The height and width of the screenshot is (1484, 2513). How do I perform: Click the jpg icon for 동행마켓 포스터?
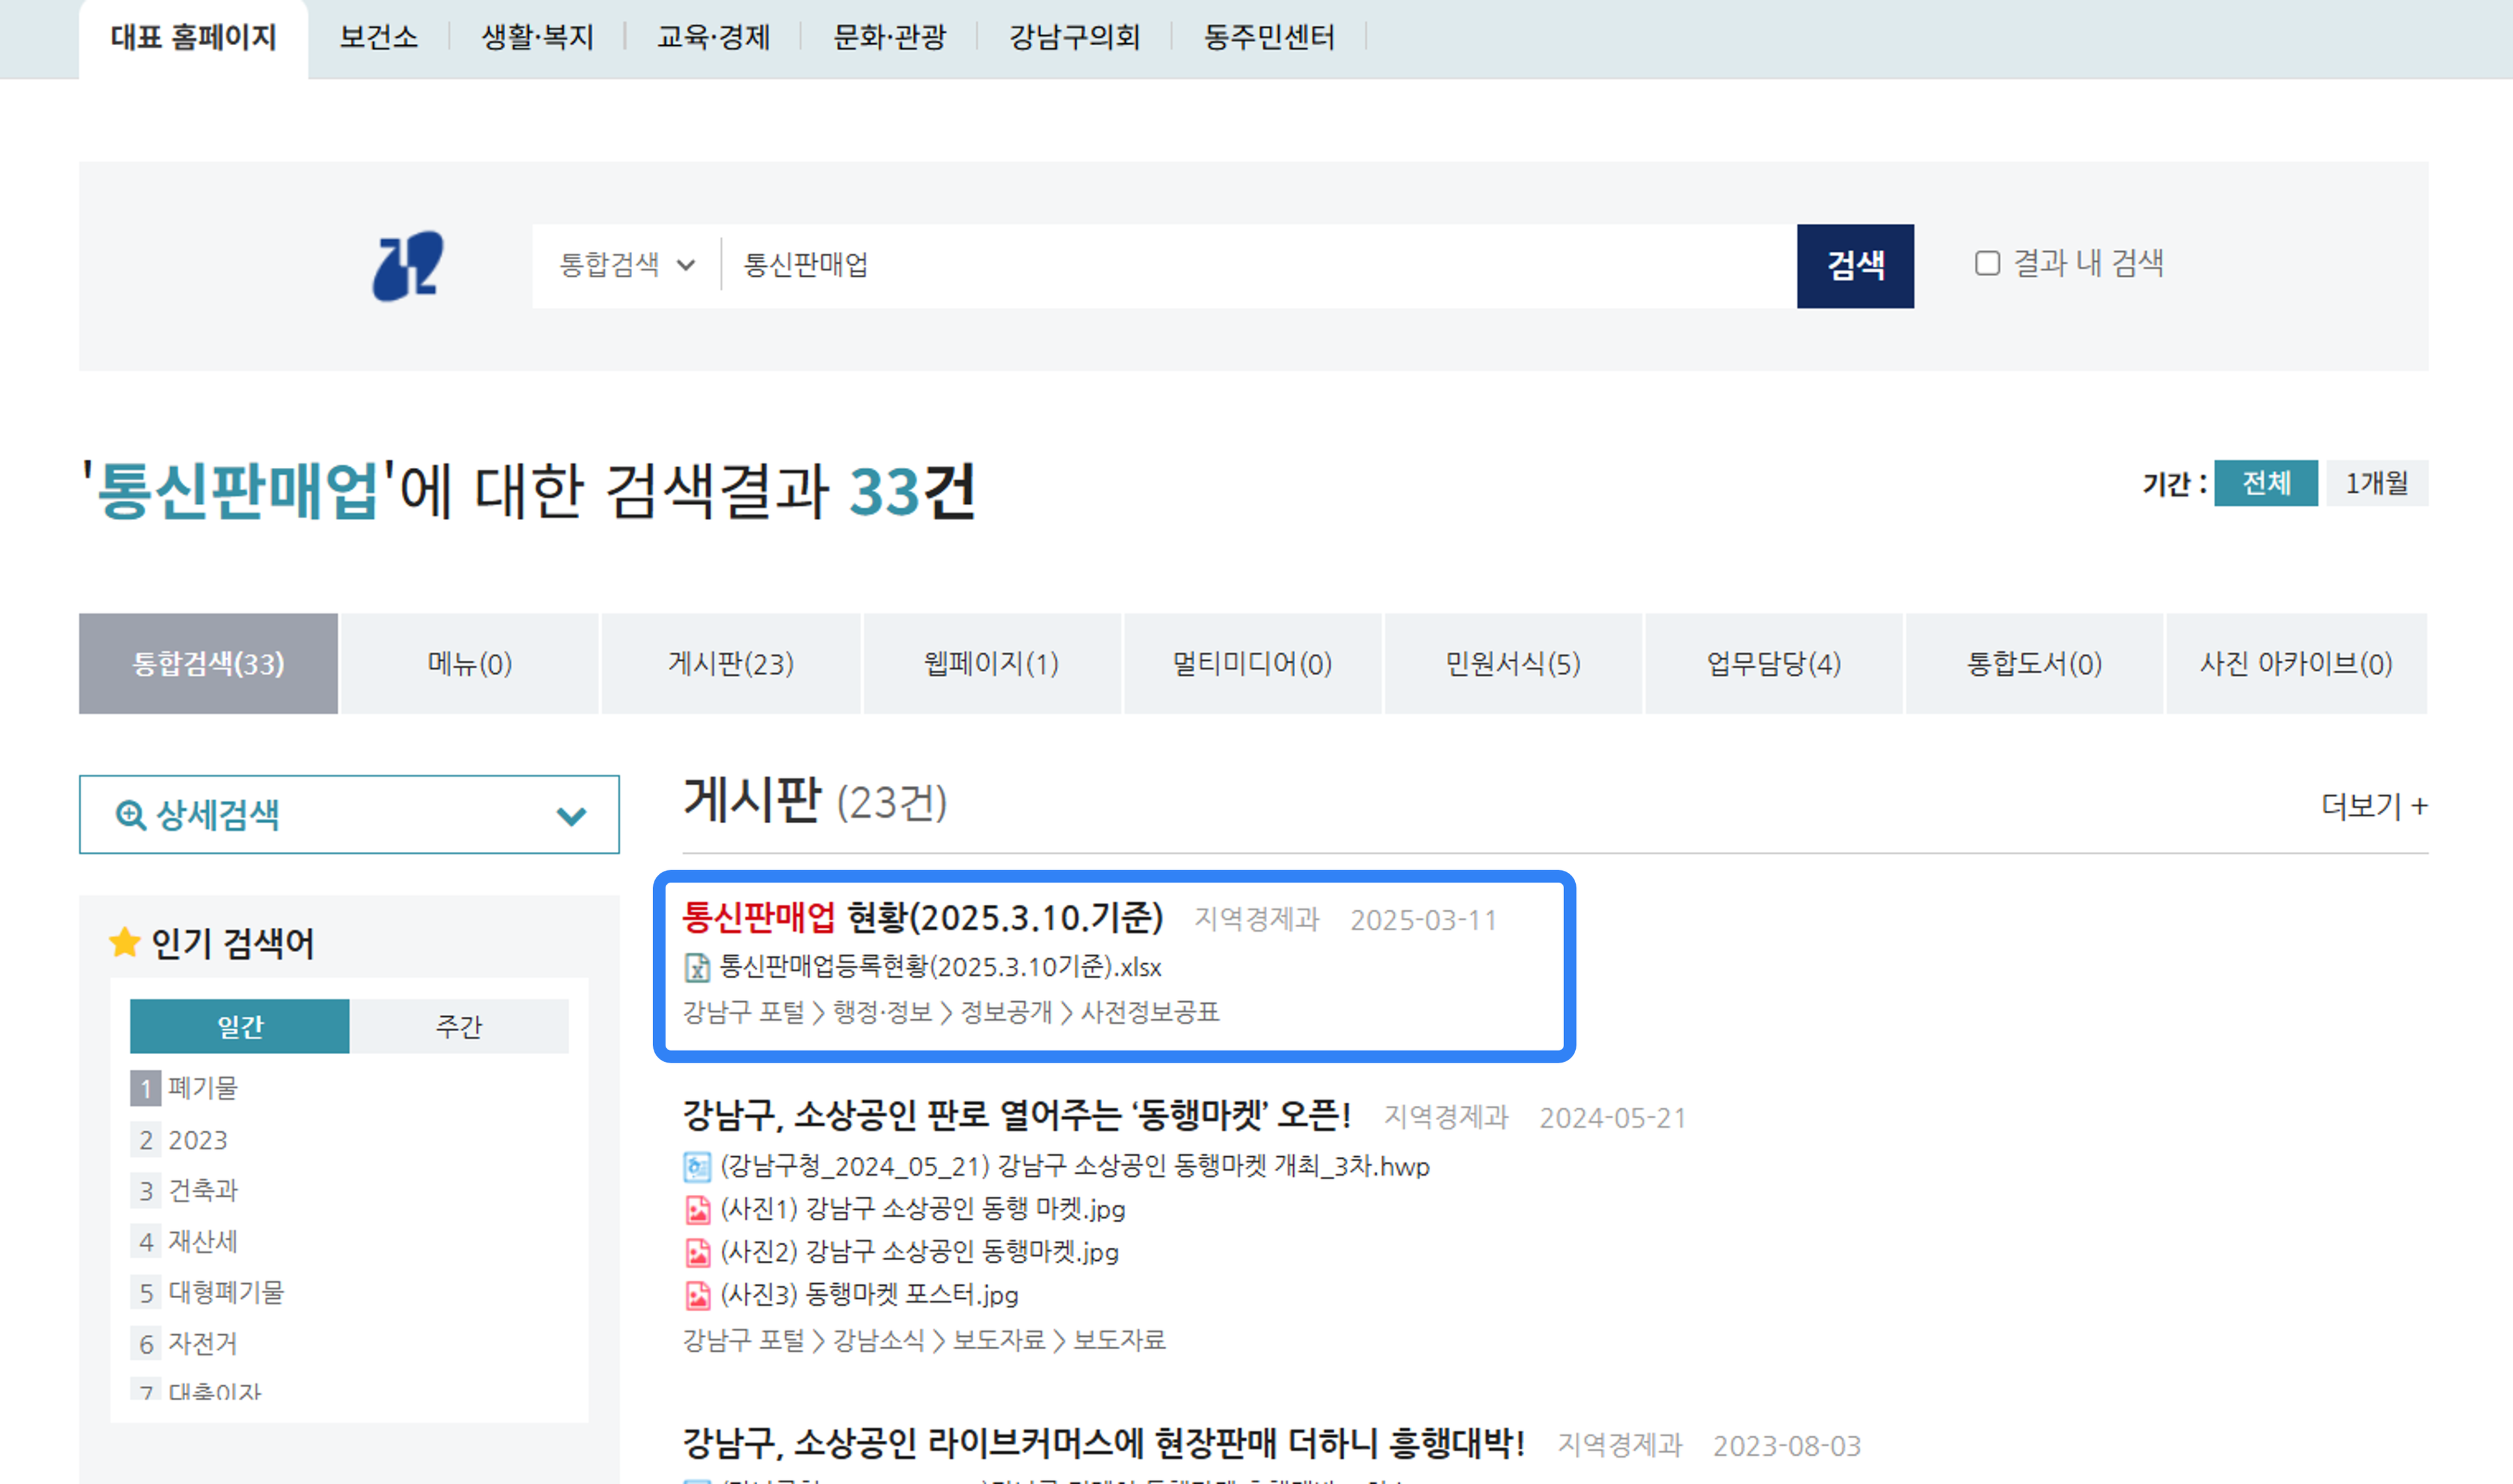tap(697, 1295)
